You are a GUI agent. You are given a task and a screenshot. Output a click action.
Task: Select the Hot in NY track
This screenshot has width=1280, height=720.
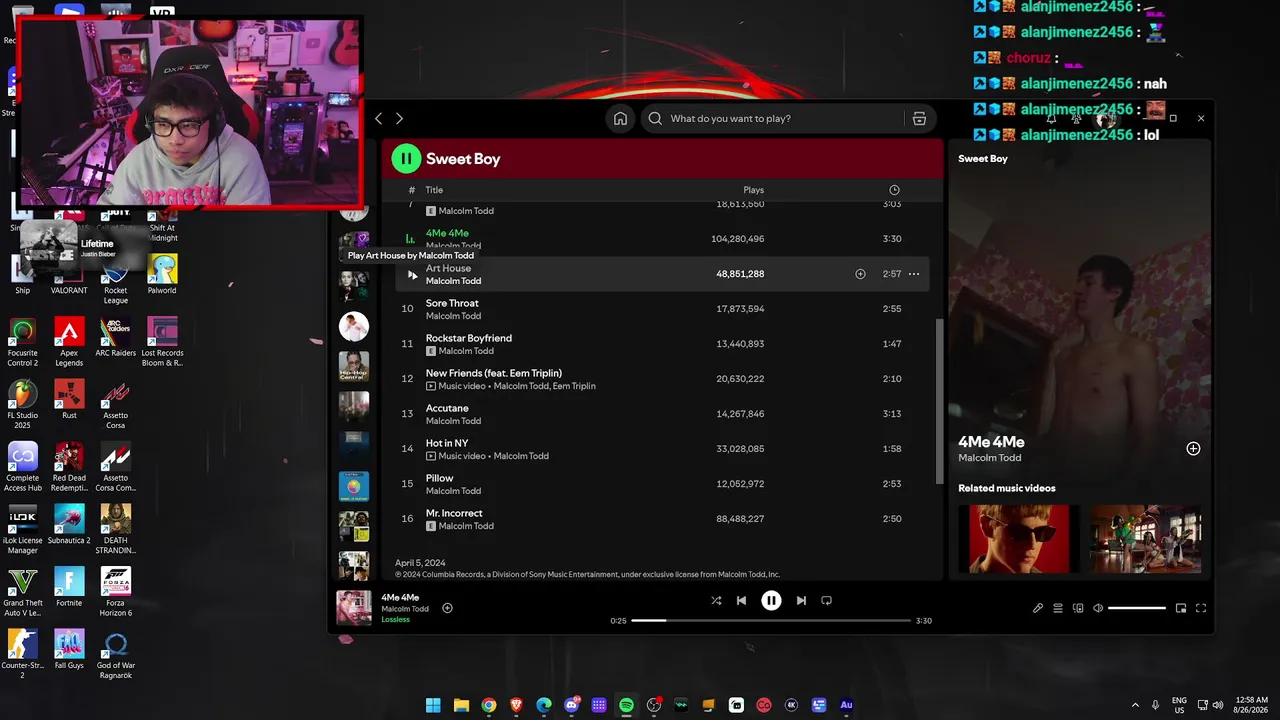click(663, 449)
